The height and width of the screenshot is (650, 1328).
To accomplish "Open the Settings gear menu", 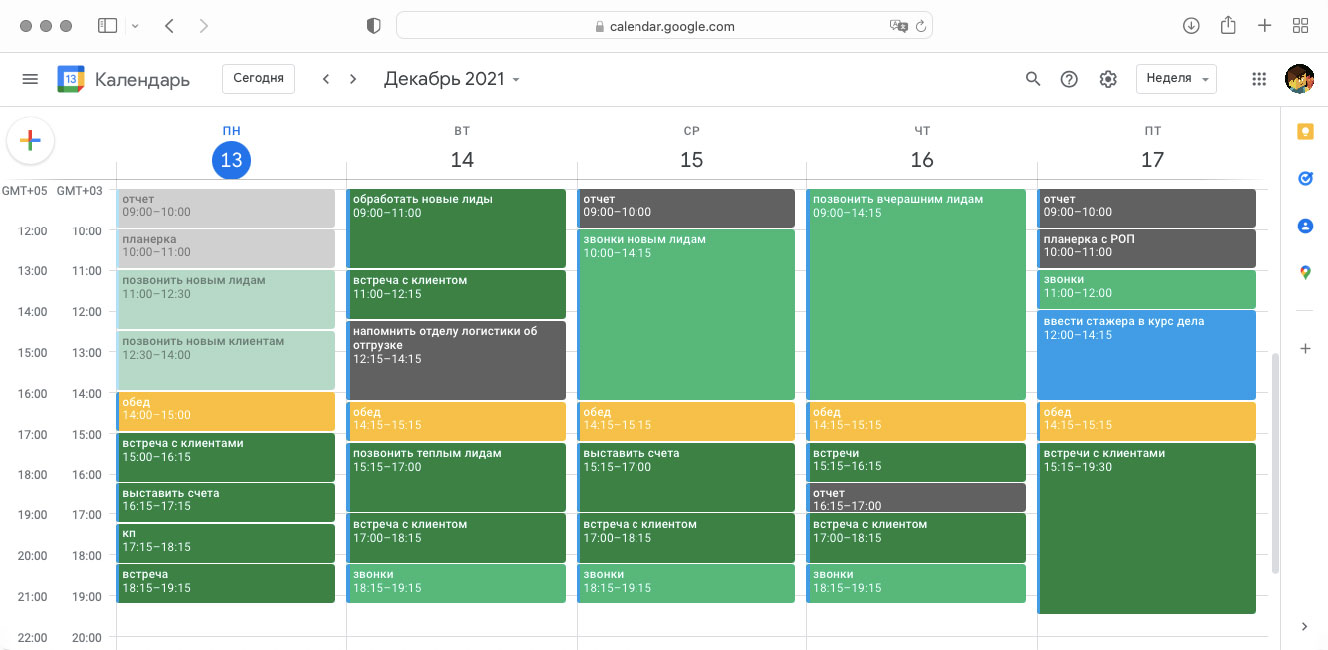I will tap(1107, 79).
